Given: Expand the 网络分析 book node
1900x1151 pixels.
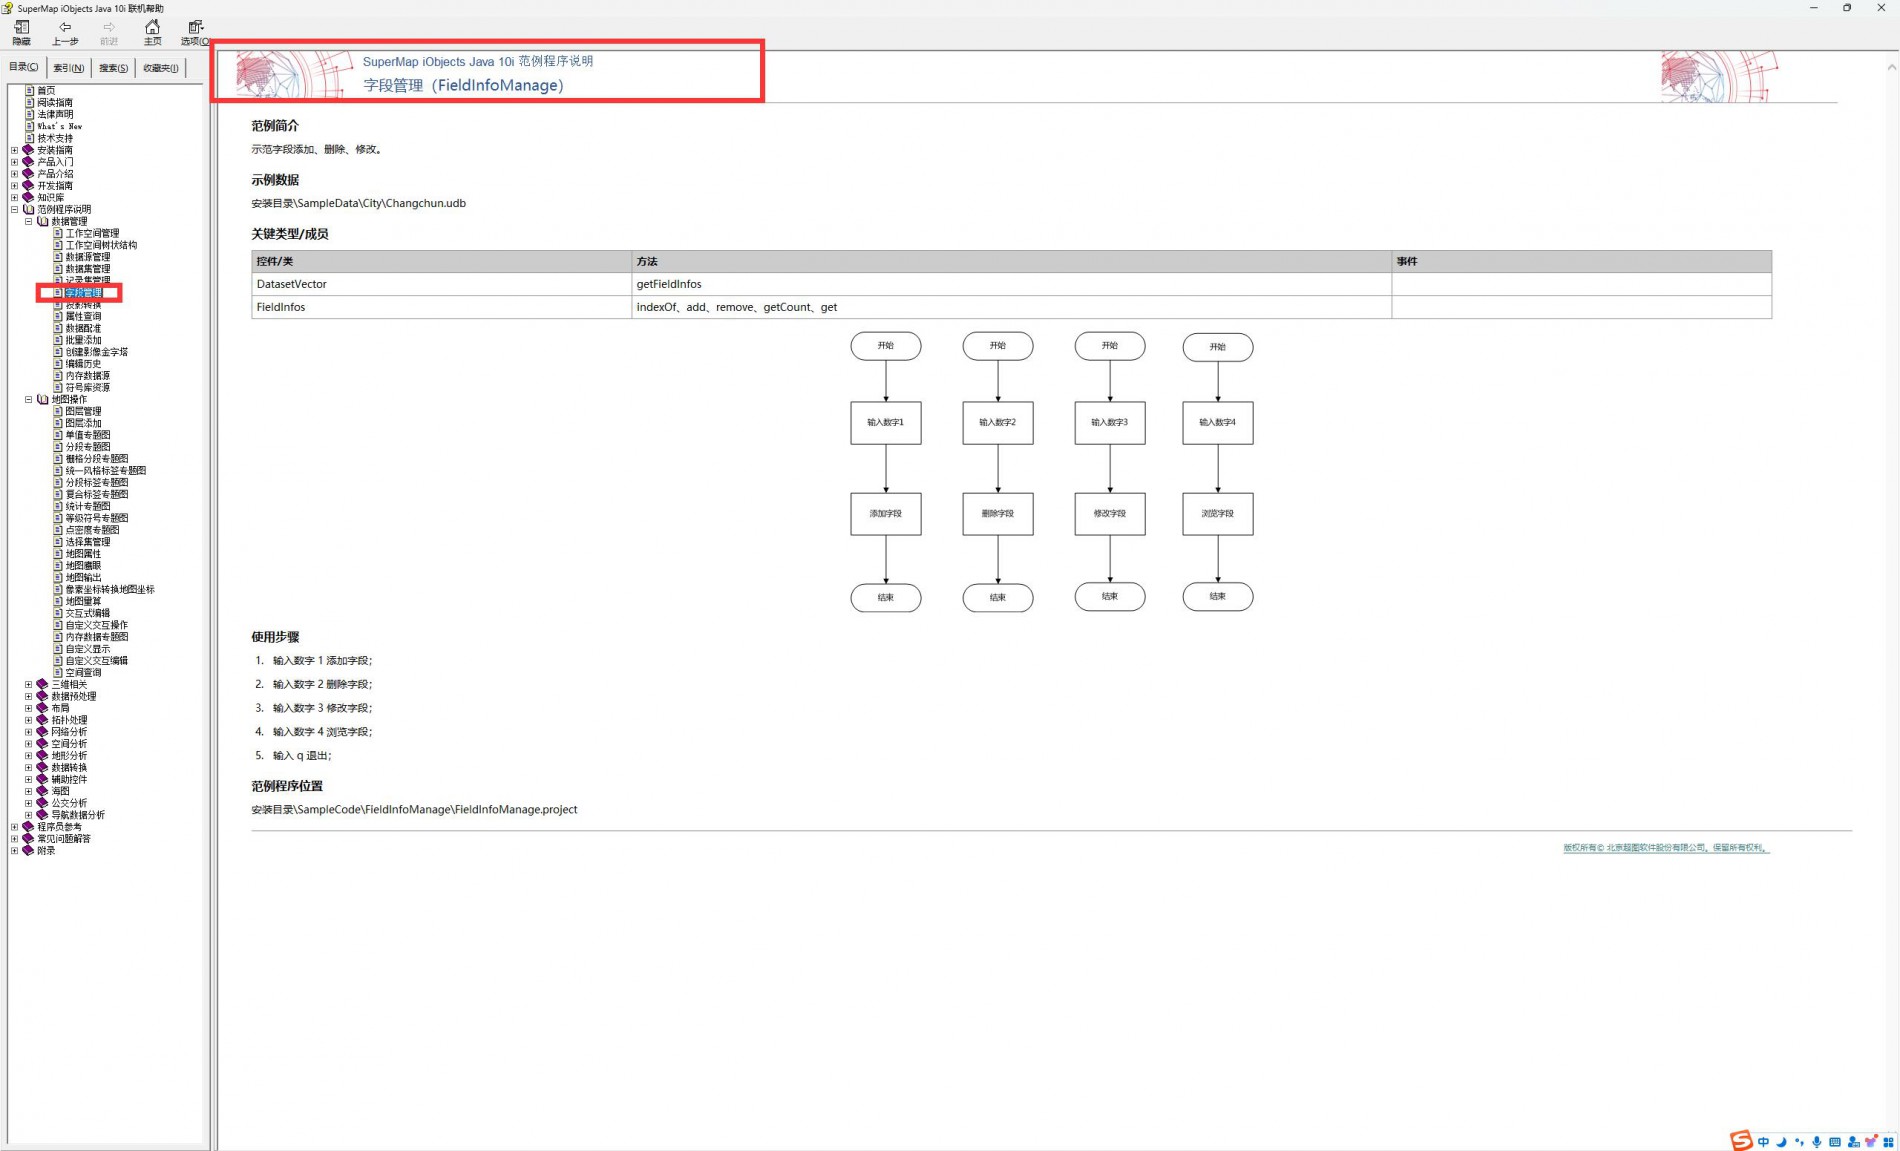Looking at the screenshot, I should click(x=28, y=732).
